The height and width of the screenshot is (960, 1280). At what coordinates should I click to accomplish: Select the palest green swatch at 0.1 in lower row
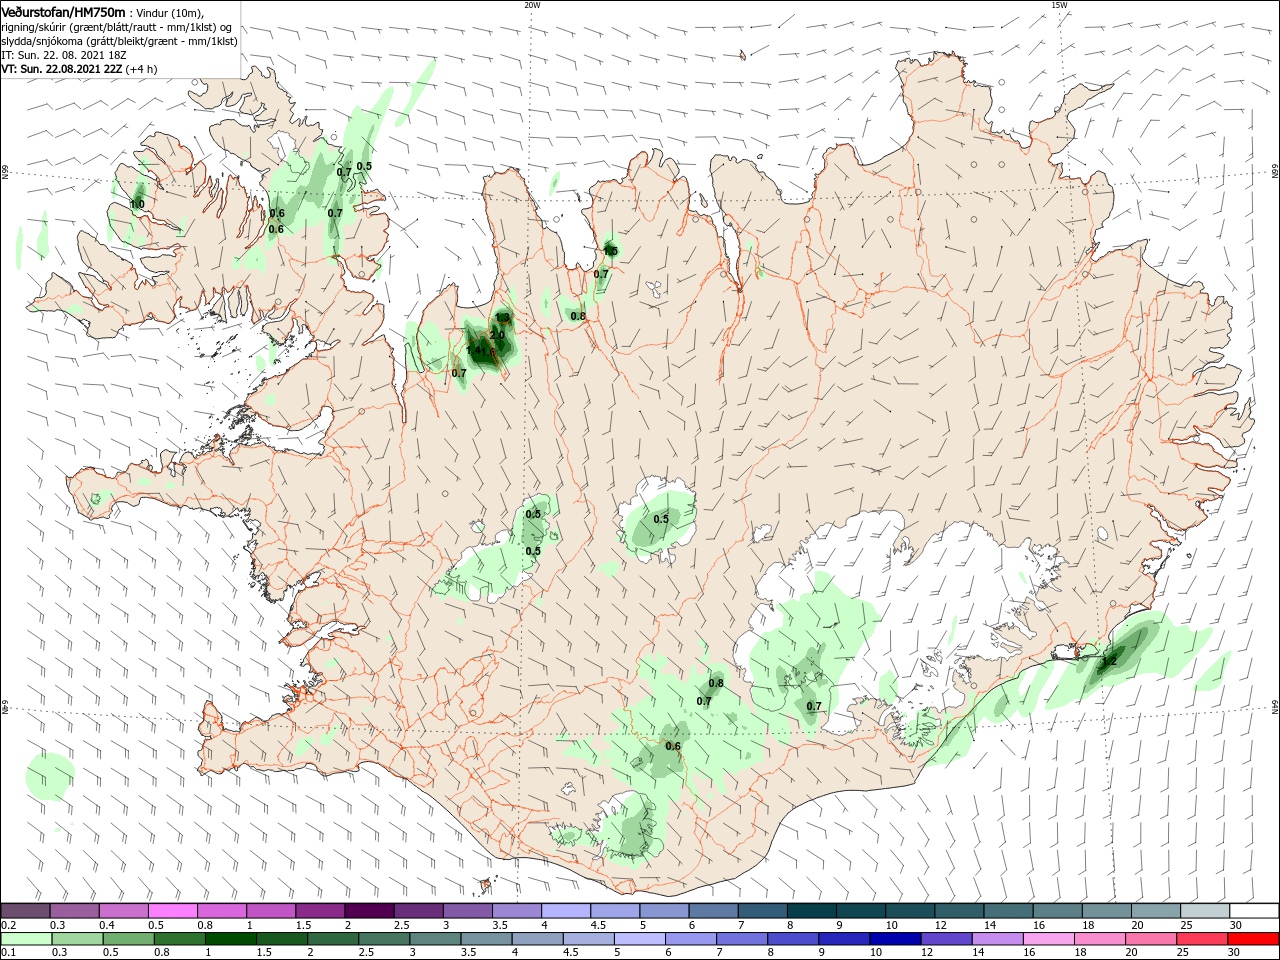point(26,939)
